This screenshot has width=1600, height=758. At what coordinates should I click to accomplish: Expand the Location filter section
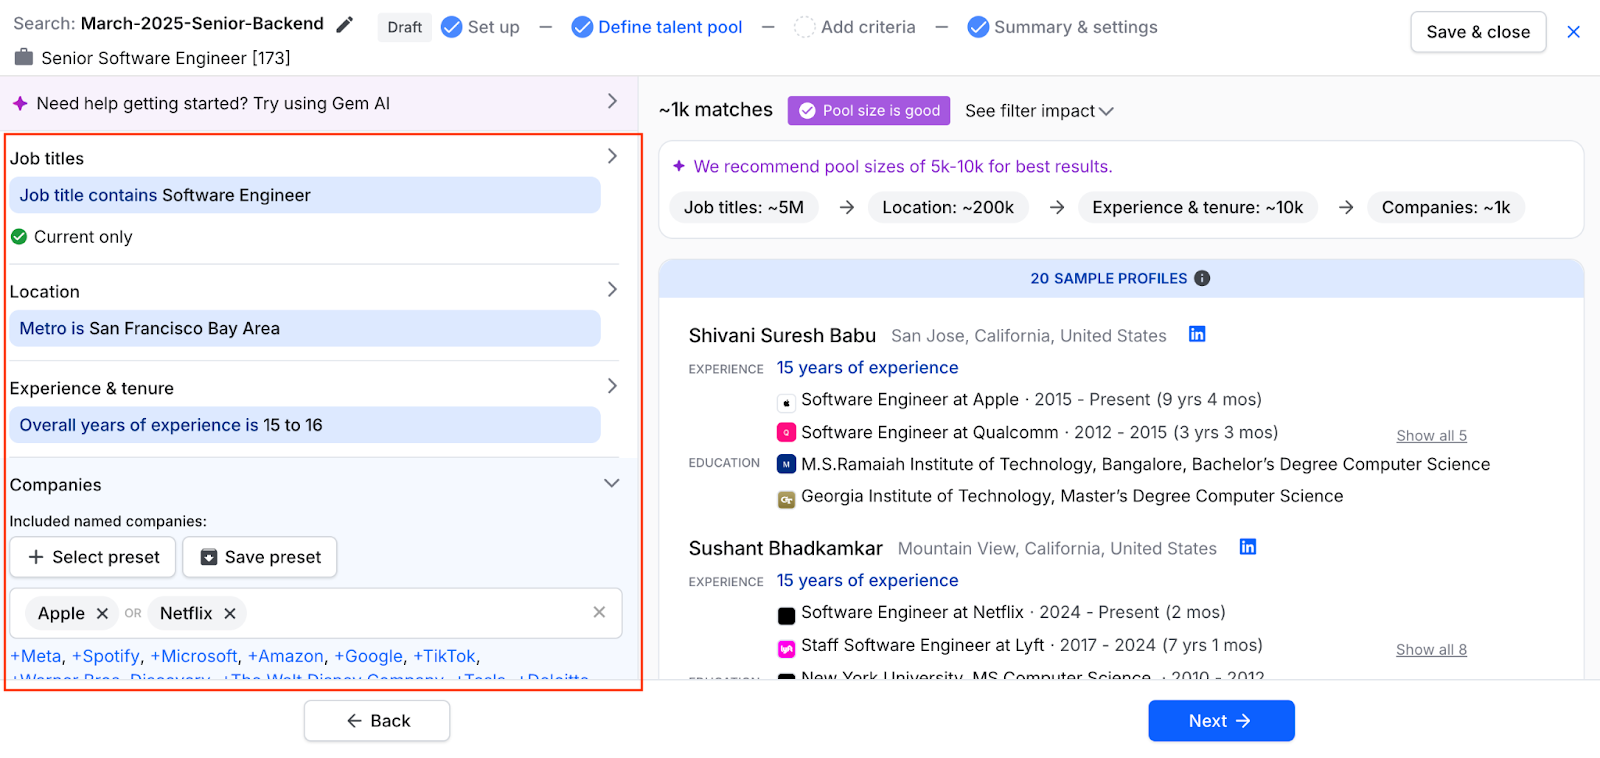point(612,289)
